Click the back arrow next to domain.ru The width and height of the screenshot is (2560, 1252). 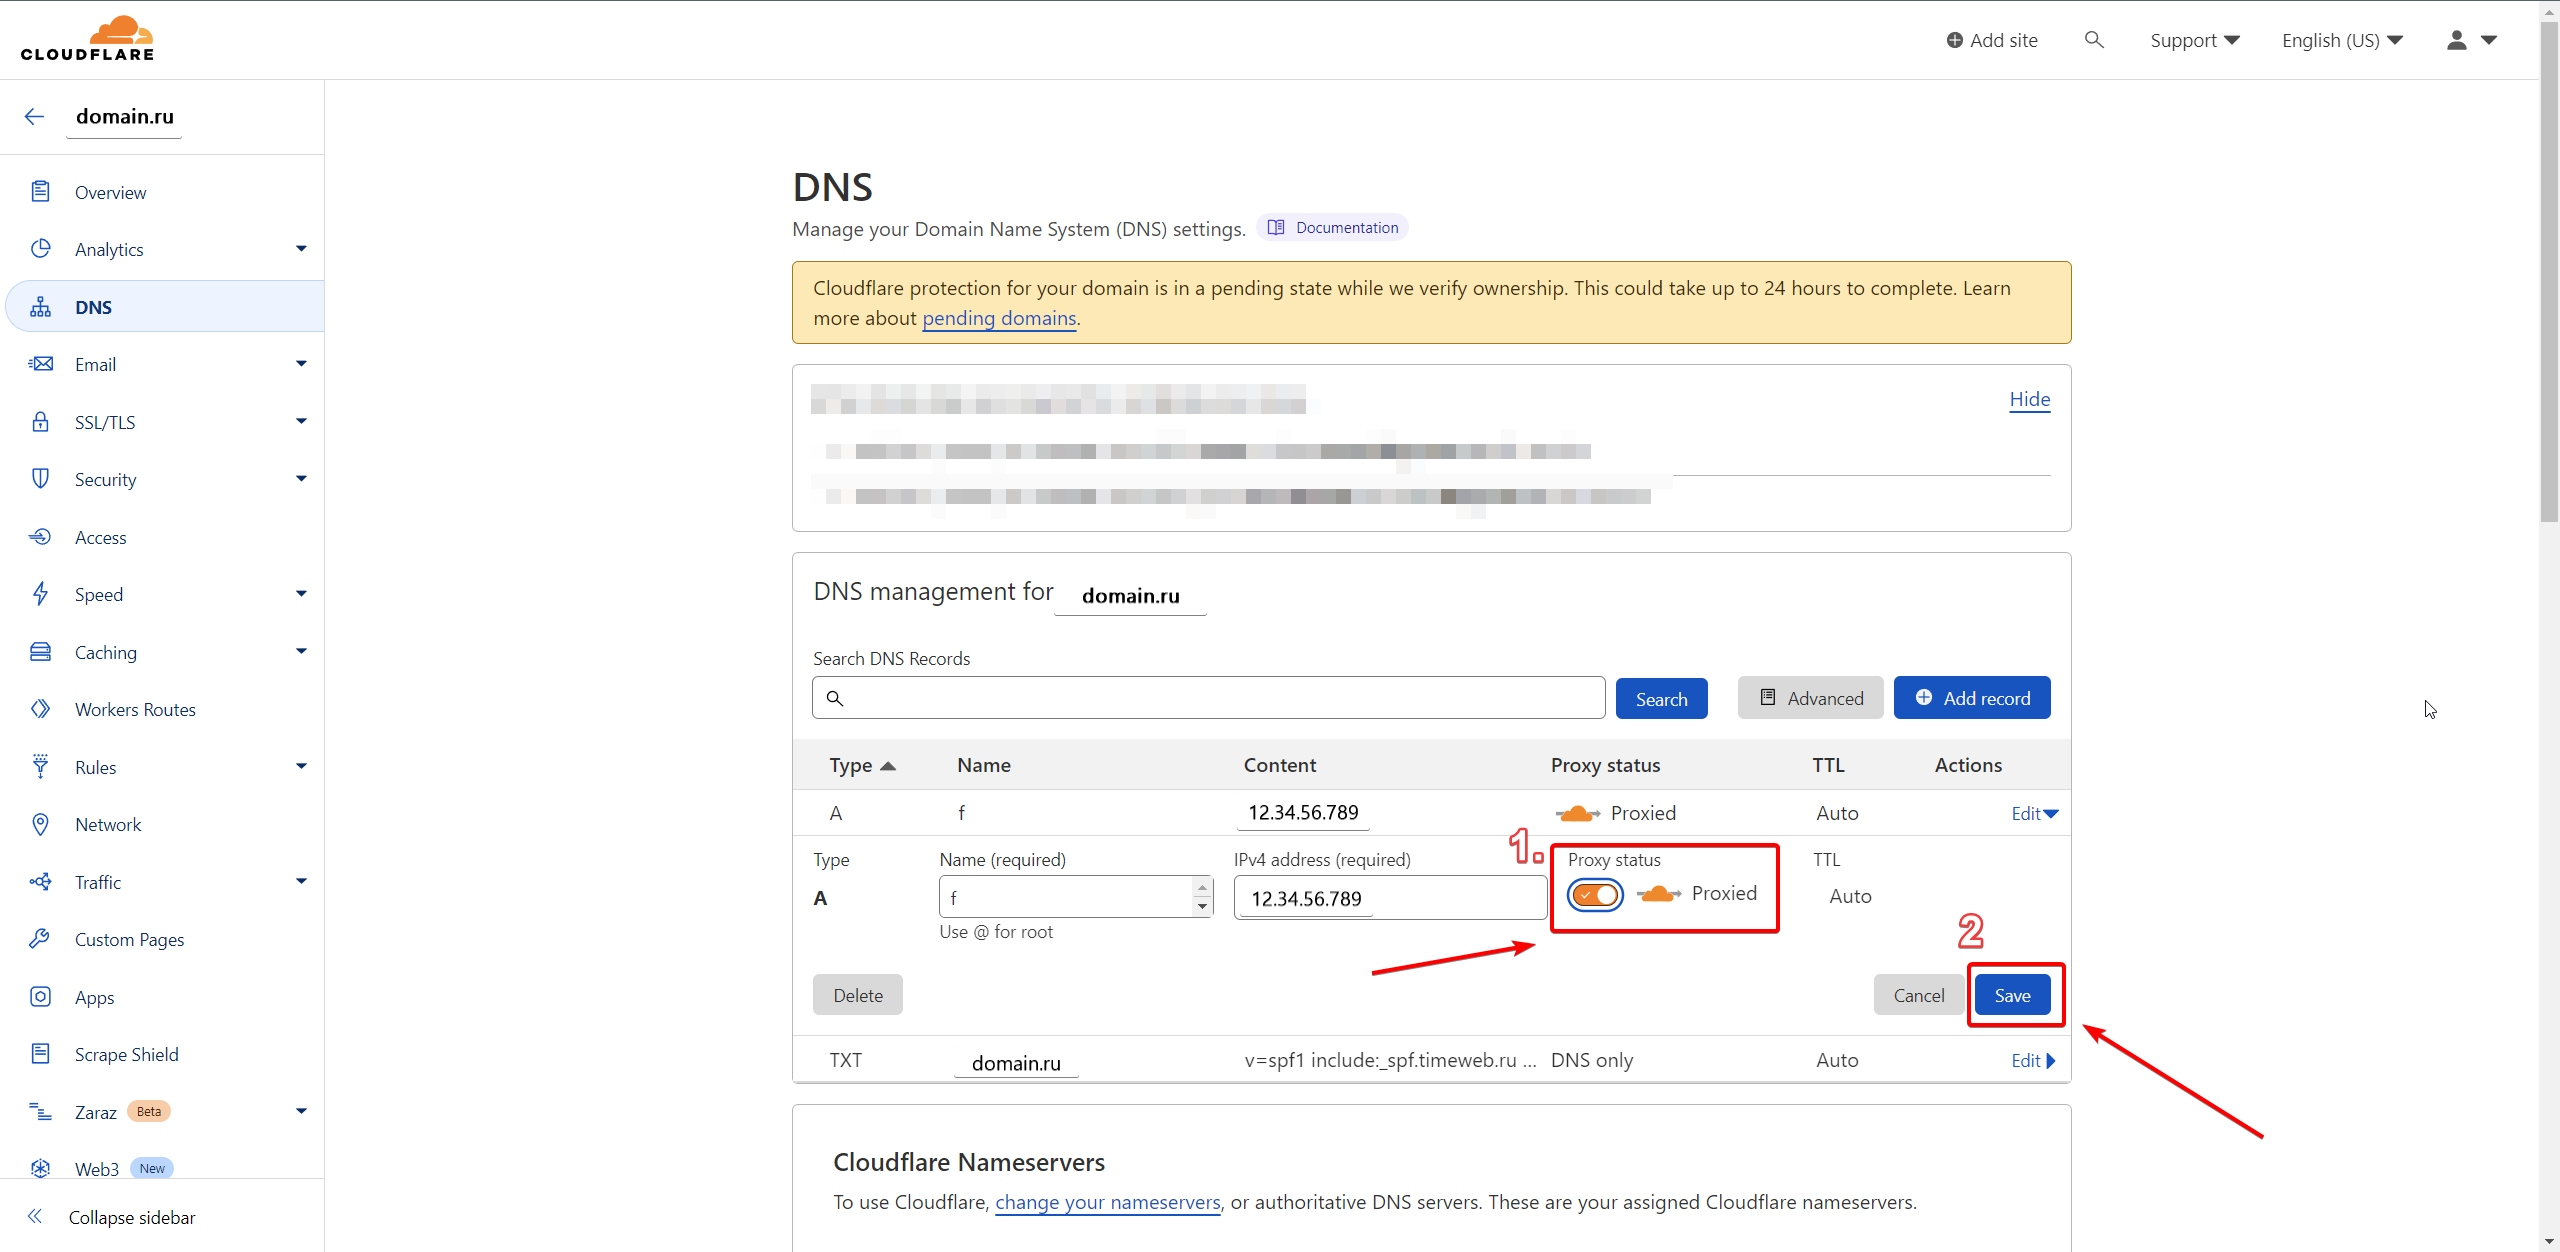34,117
